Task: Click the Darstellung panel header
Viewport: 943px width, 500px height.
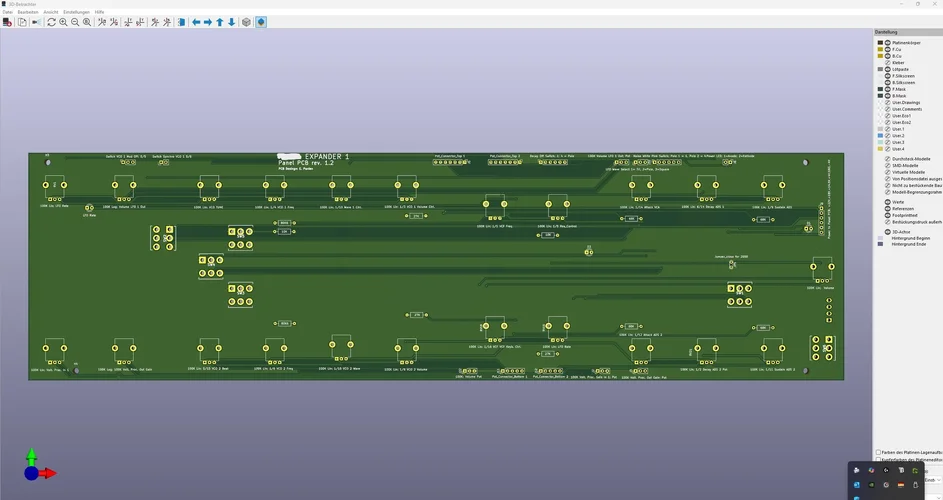Action: click(908, 32)
